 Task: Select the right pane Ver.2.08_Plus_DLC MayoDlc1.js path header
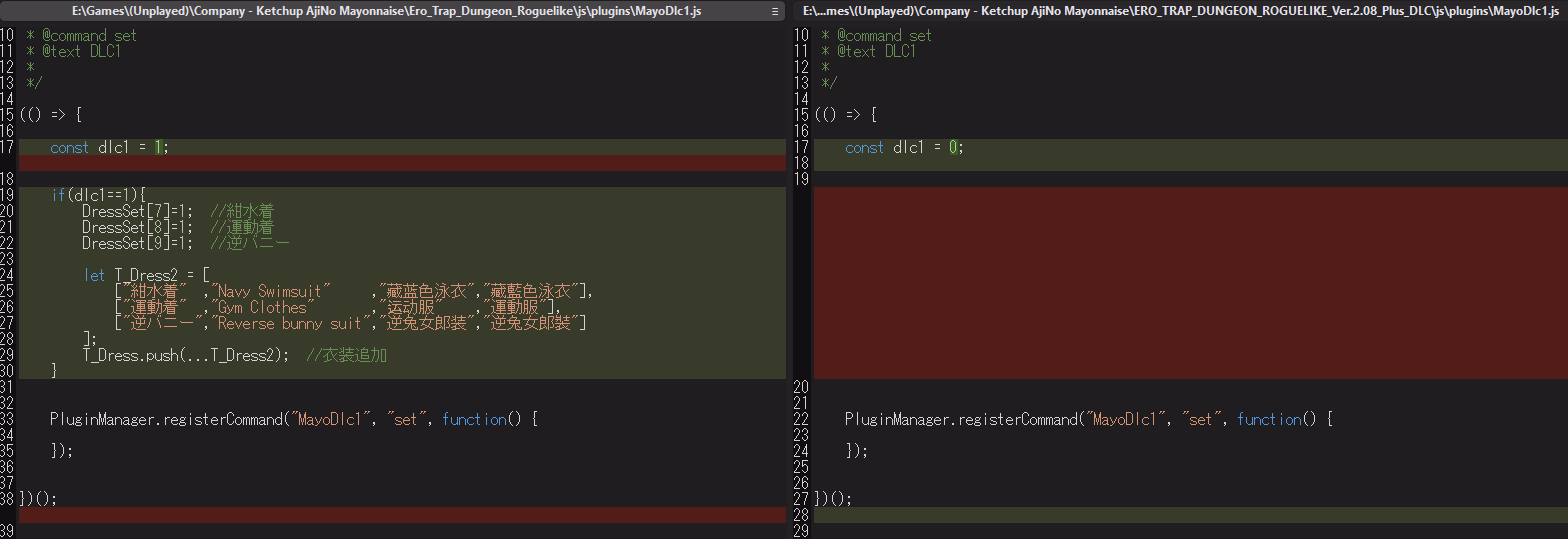[1181, 11]
